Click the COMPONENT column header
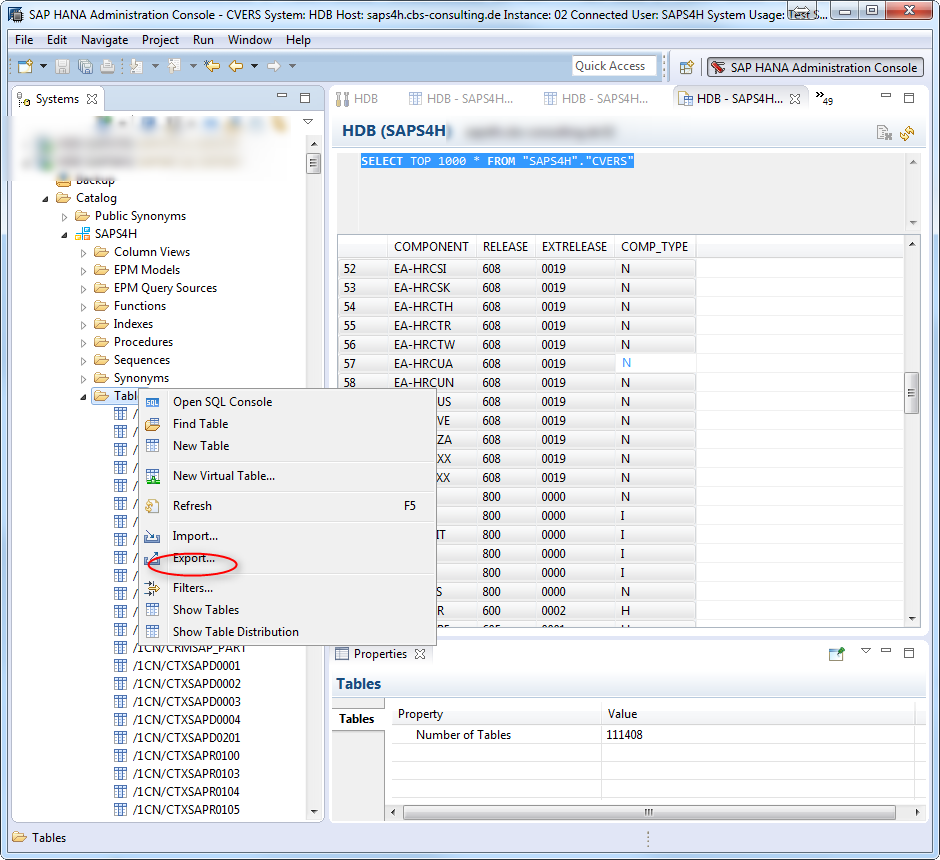Viewport: 940px width, 860px height. (432, 247)
